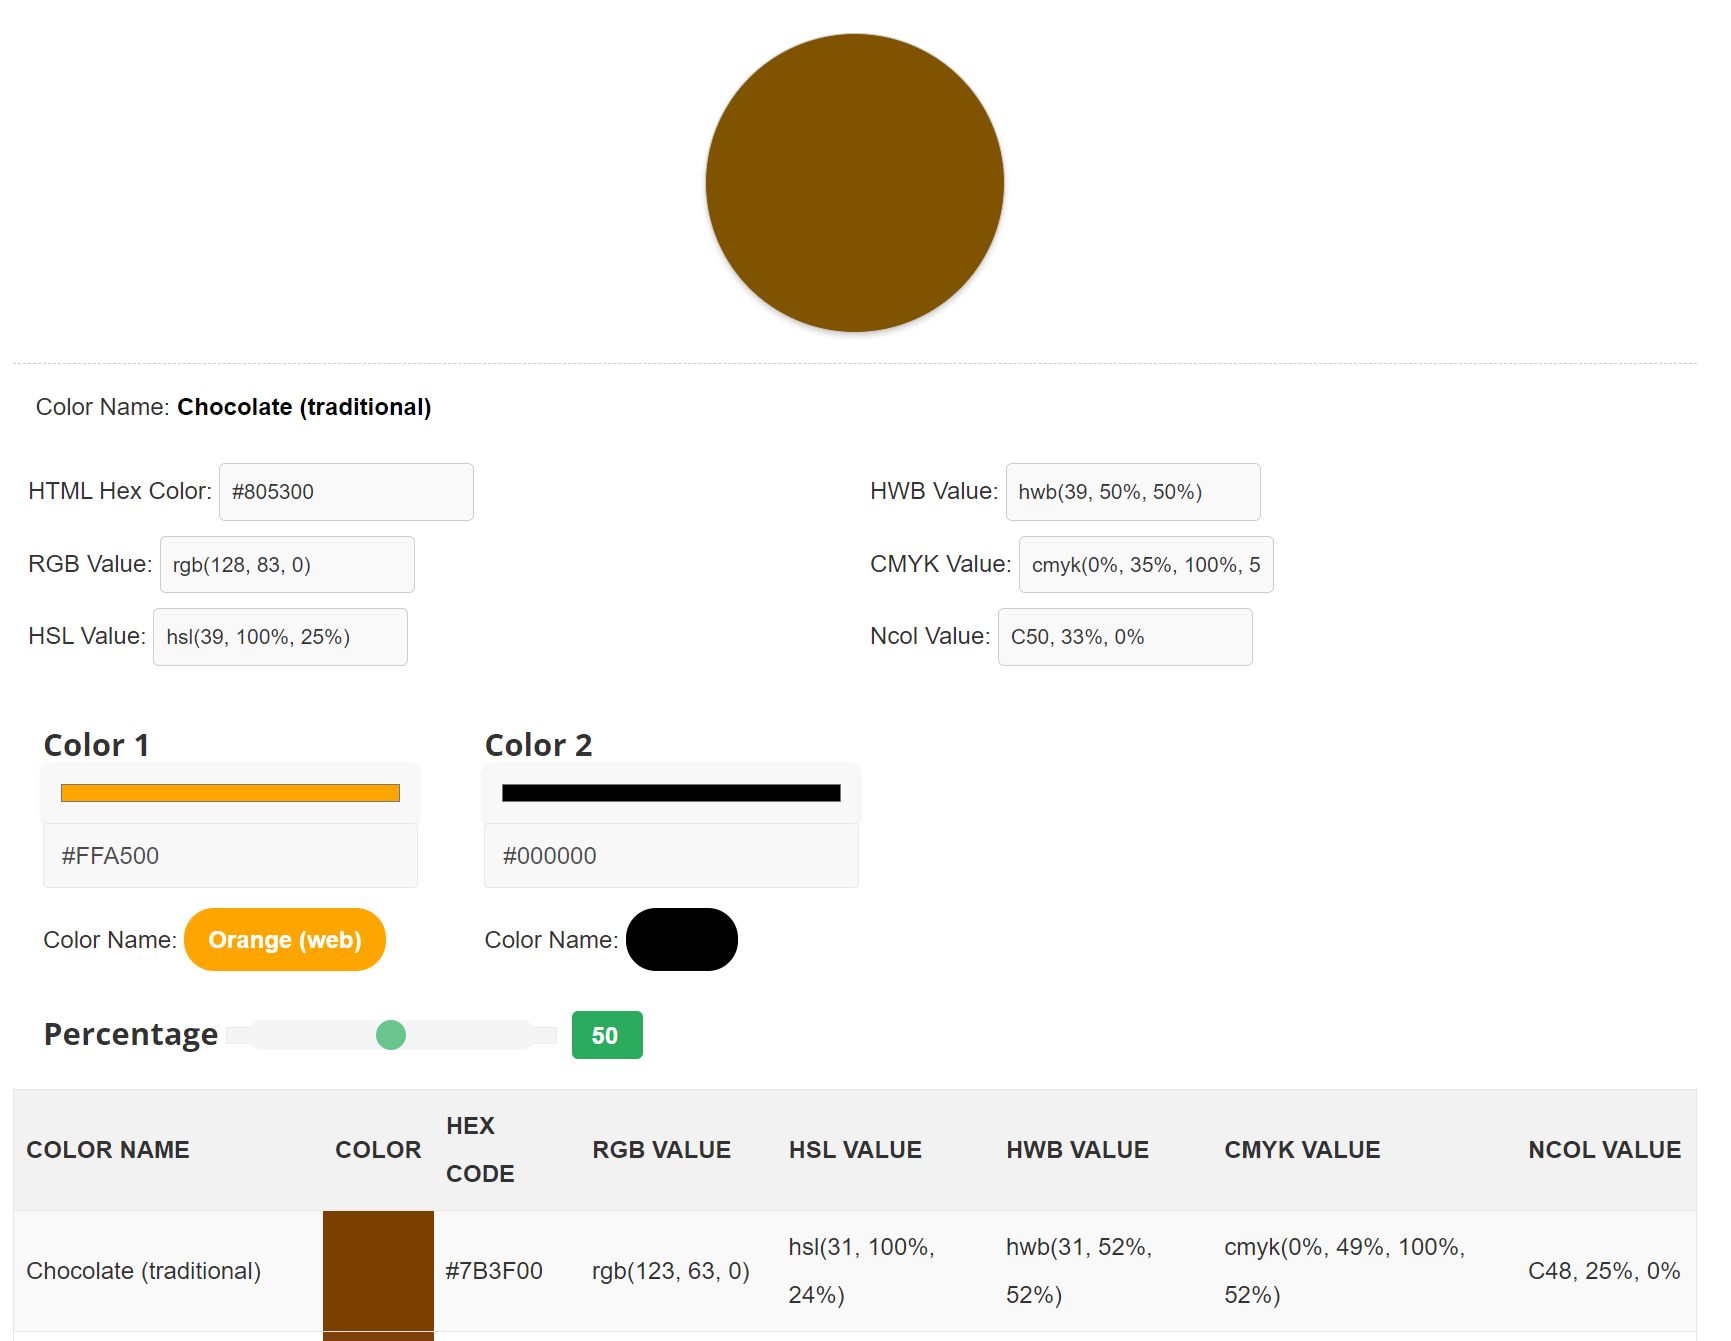
Task: Click the HSL Value text field
Action: point(280,637)
